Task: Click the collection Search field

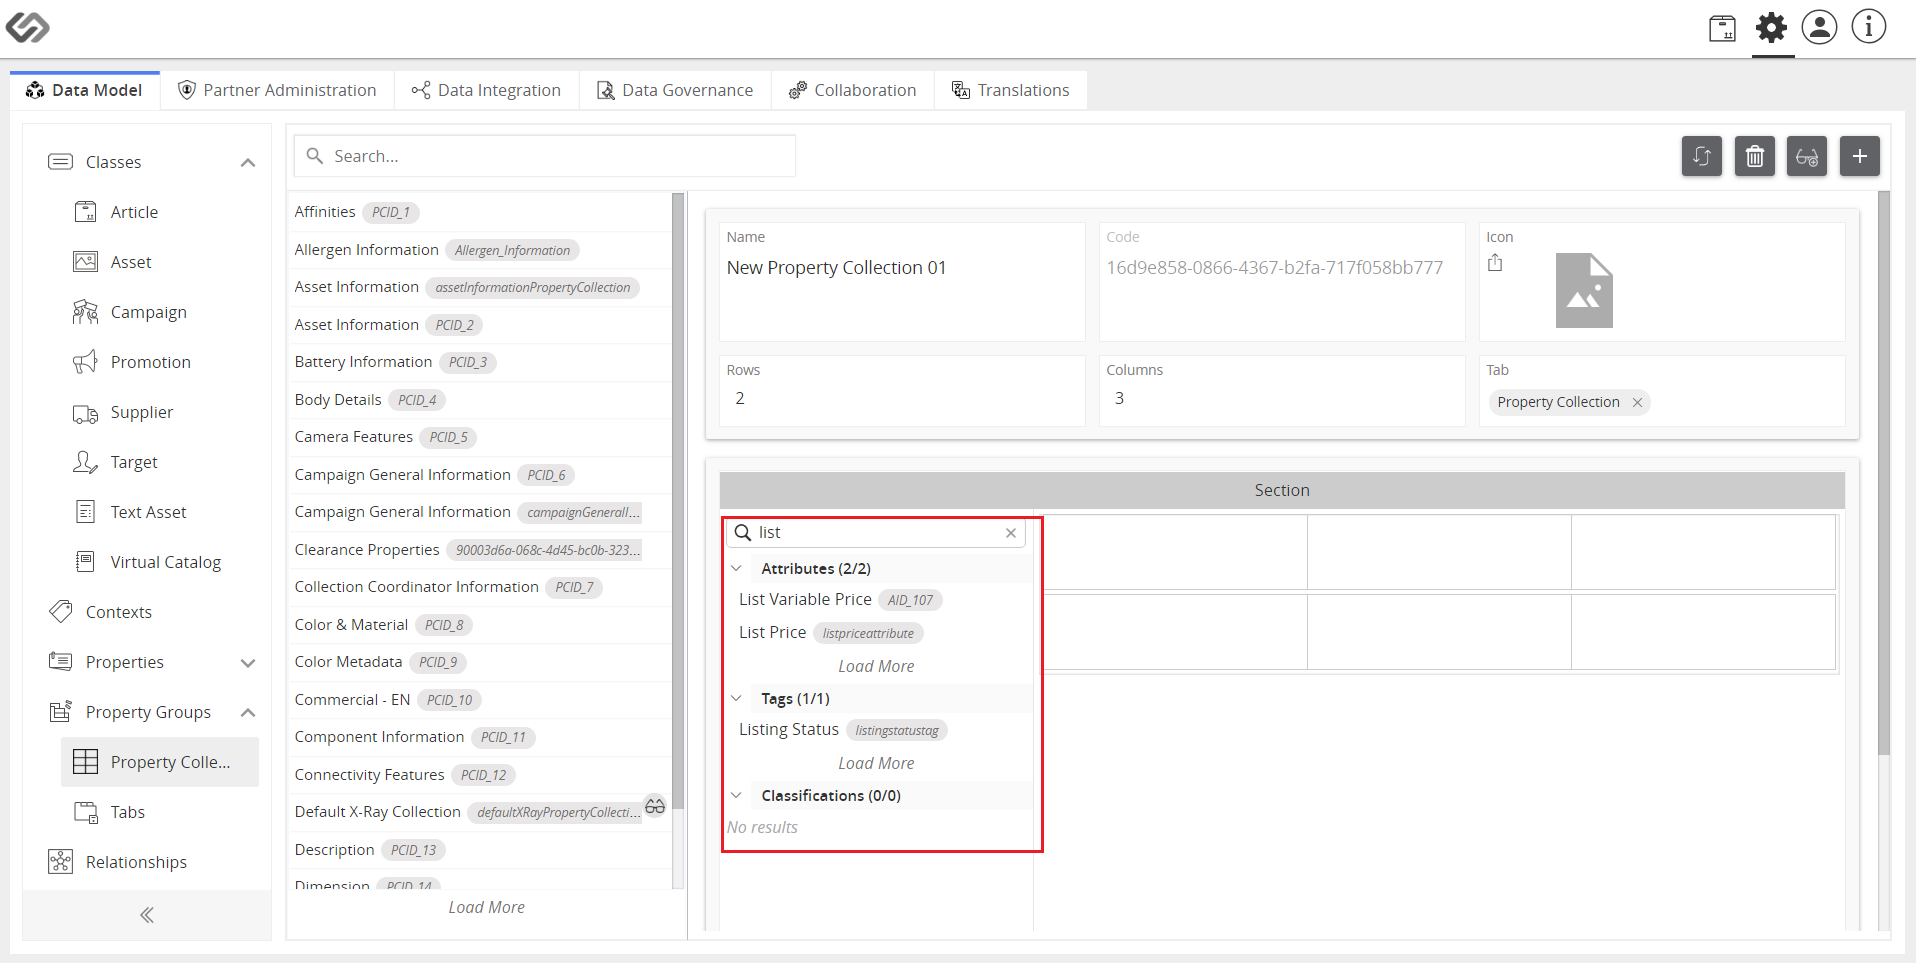Action: point(545,156)
